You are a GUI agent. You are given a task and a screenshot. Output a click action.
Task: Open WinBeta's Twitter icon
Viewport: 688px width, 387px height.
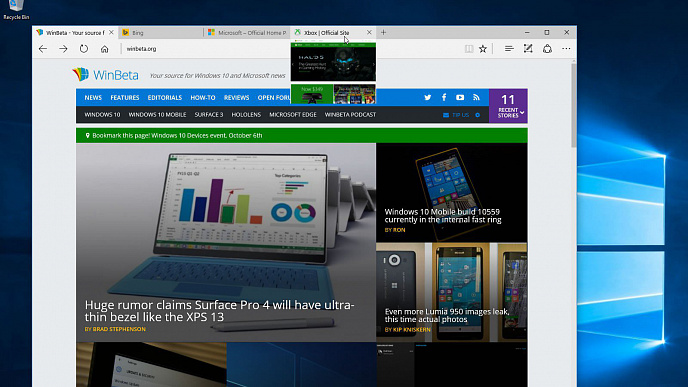pyautogui.click(x=427, y=97)
